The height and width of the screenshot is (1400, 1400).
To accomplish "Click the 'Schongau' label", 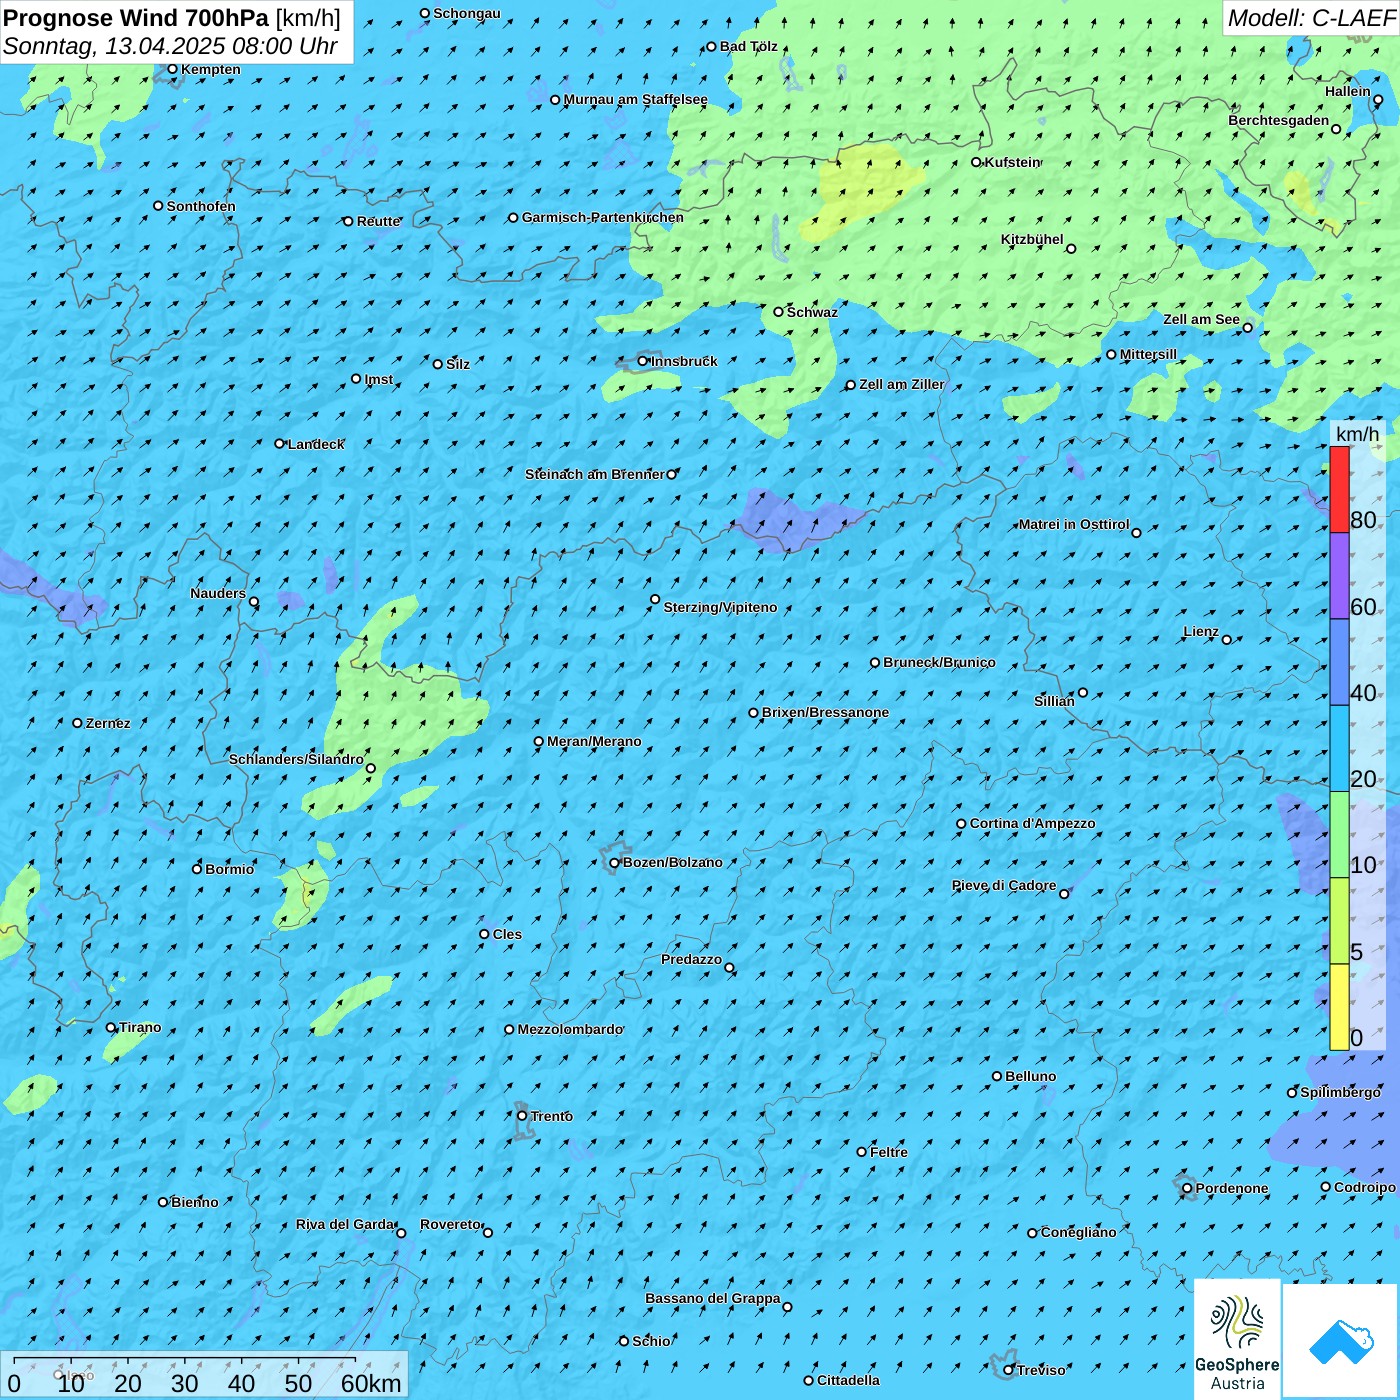I will click(466, 13).
